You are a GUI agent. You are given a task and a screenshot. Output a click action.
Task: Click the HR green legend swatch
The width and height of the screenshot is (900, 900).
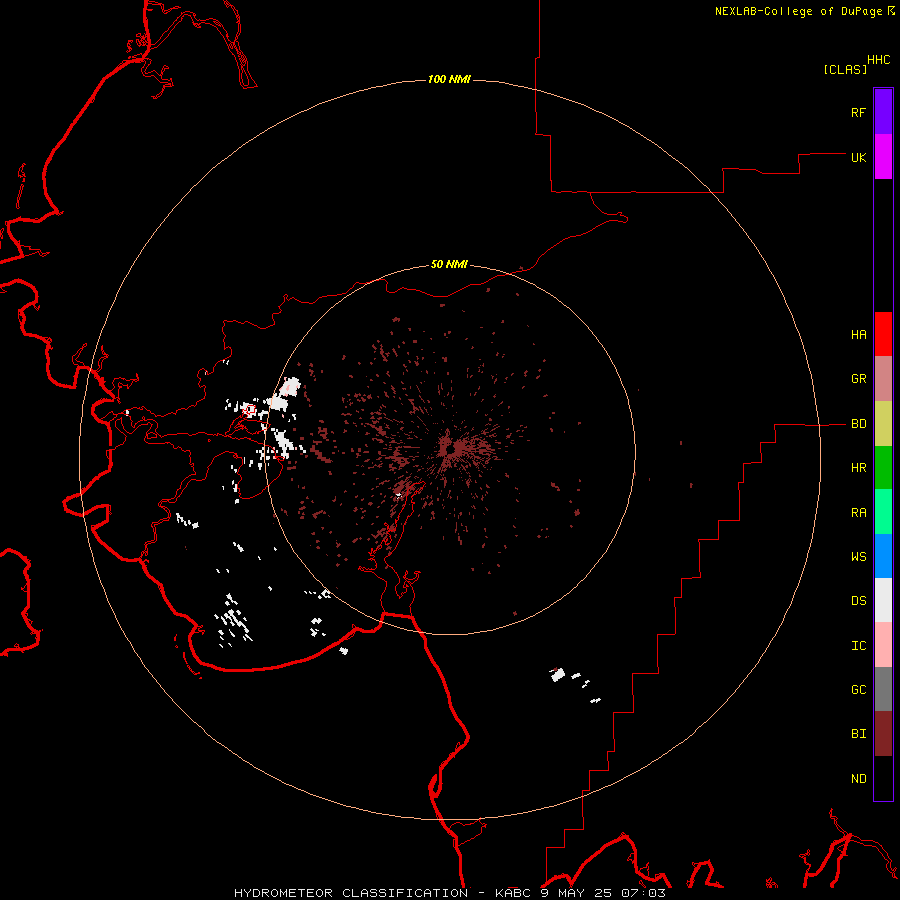tap(883, 468)
